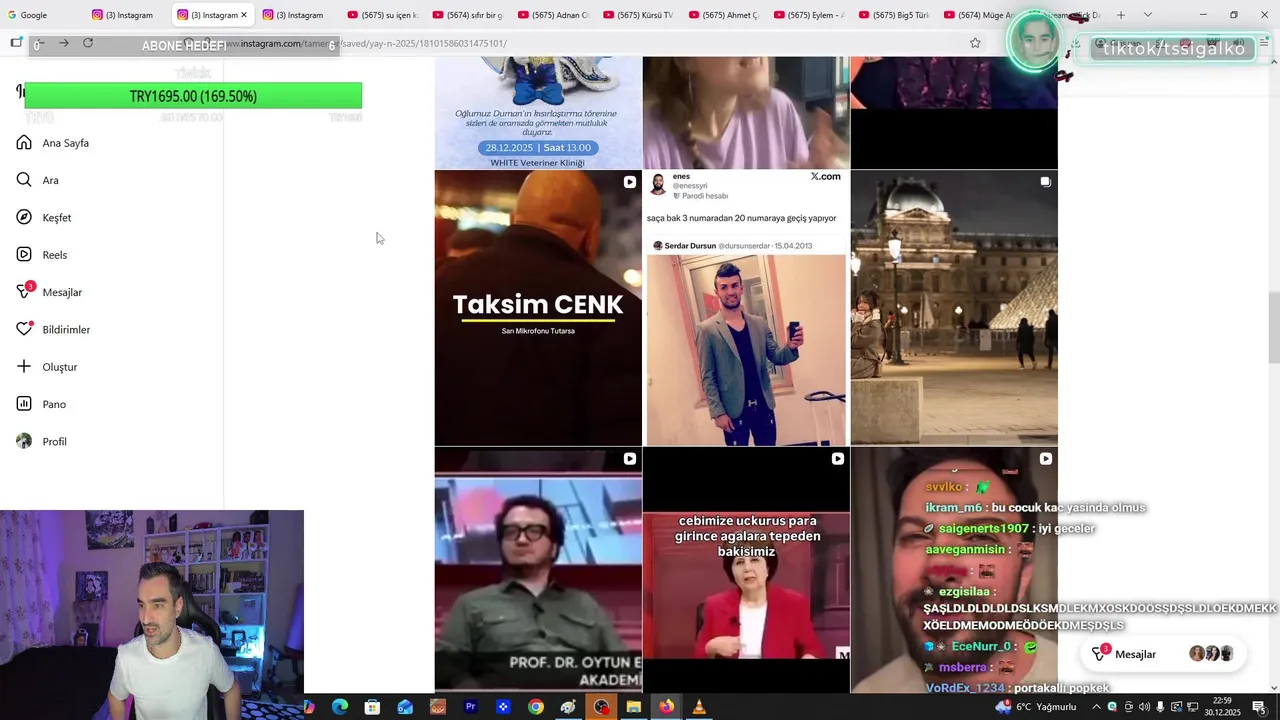This screenshot has width=1280, height=720.
Task: Open the 6°C Yağmurlu weather widget
Action: pos(1036,707)
